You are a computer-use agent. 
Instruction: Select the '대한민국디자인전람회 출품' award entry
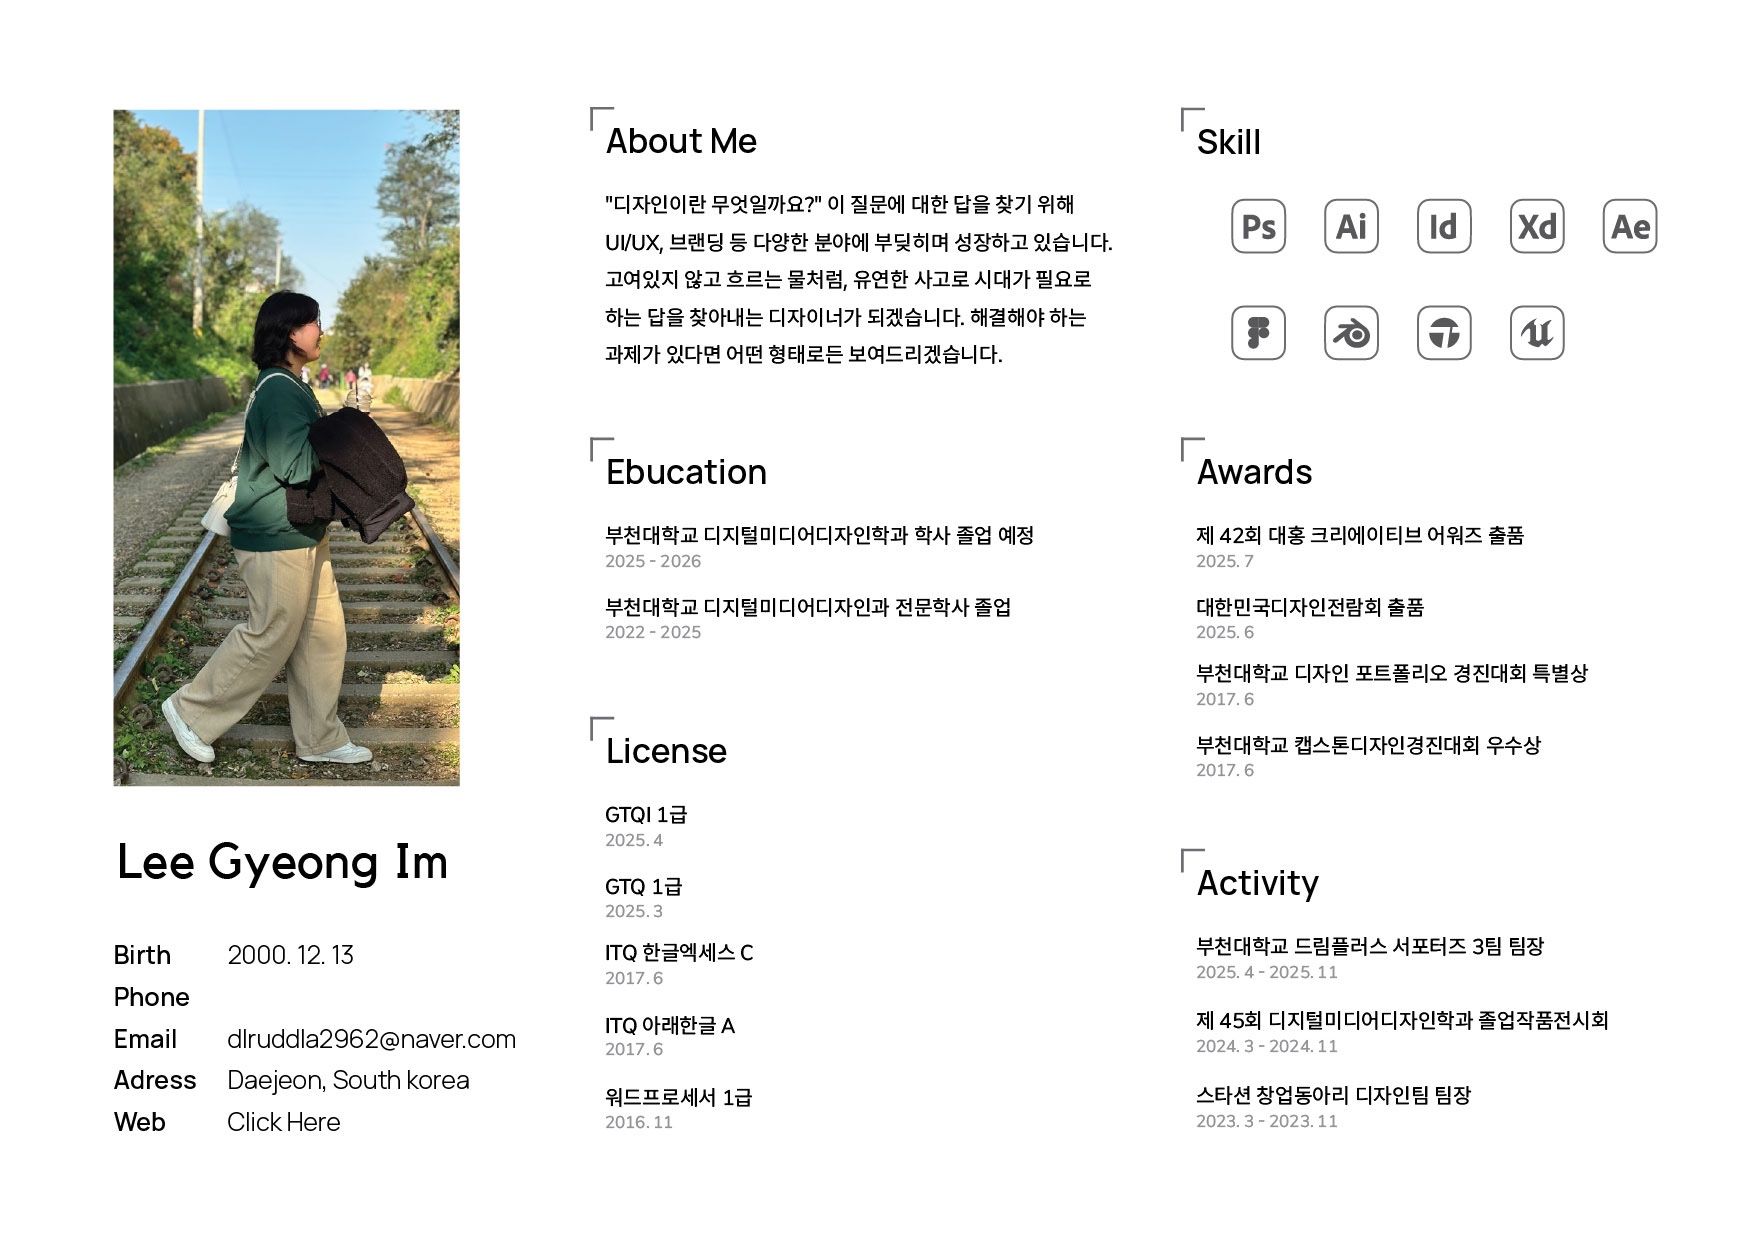point(1309,607)
